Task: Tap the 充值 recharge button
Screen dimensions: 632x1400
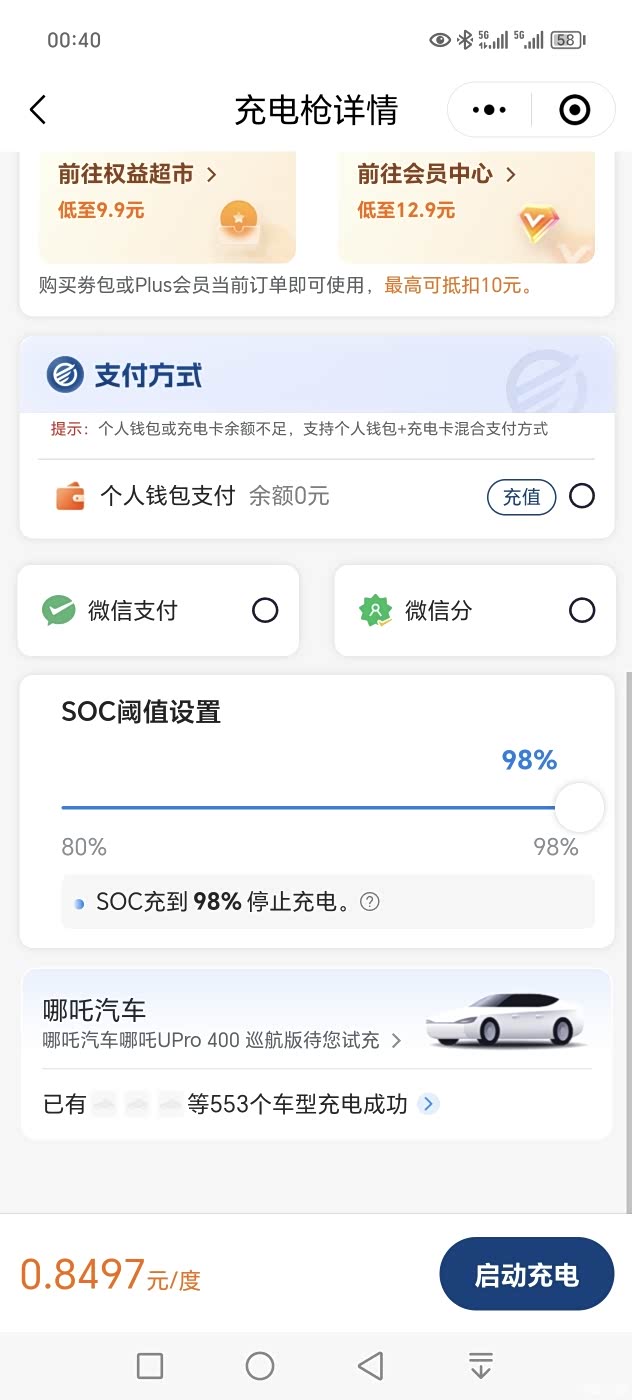Action: click(x=521, y=497)
